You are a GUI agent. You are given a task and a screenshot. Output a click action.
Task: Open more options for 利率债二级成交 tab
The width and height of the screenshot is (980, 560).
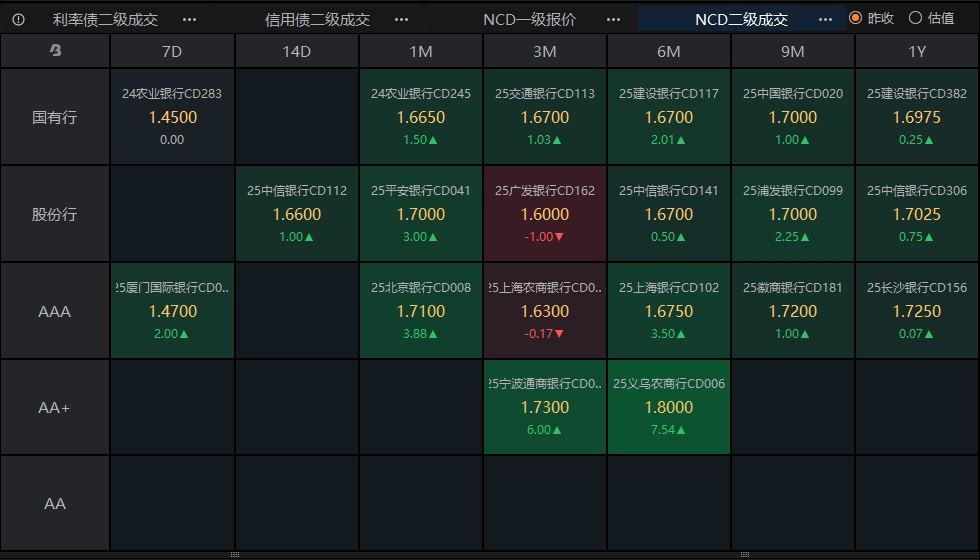(x=189, y=19)
